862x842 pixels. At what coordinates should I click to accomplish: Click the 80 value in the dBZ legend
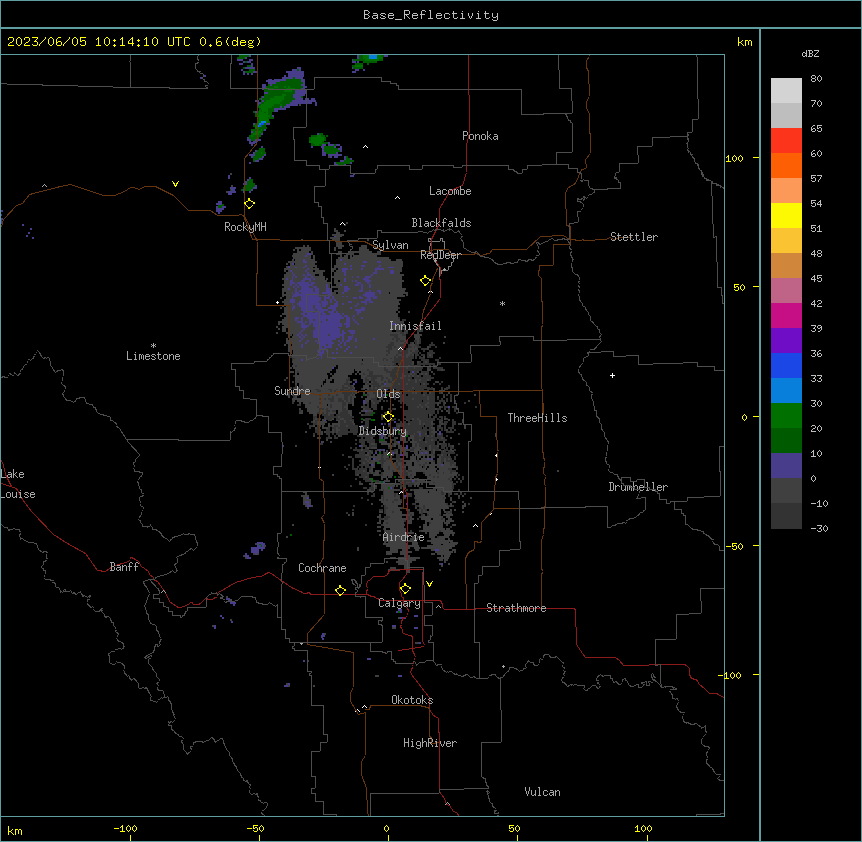click(x=816, y=79)
